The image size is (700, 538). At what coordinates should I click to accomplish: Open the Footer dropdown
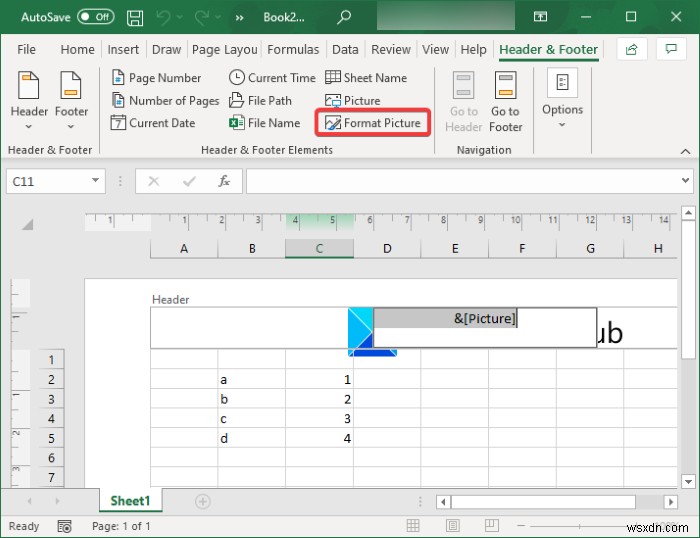pyautogui.click(x=71, y=100)
